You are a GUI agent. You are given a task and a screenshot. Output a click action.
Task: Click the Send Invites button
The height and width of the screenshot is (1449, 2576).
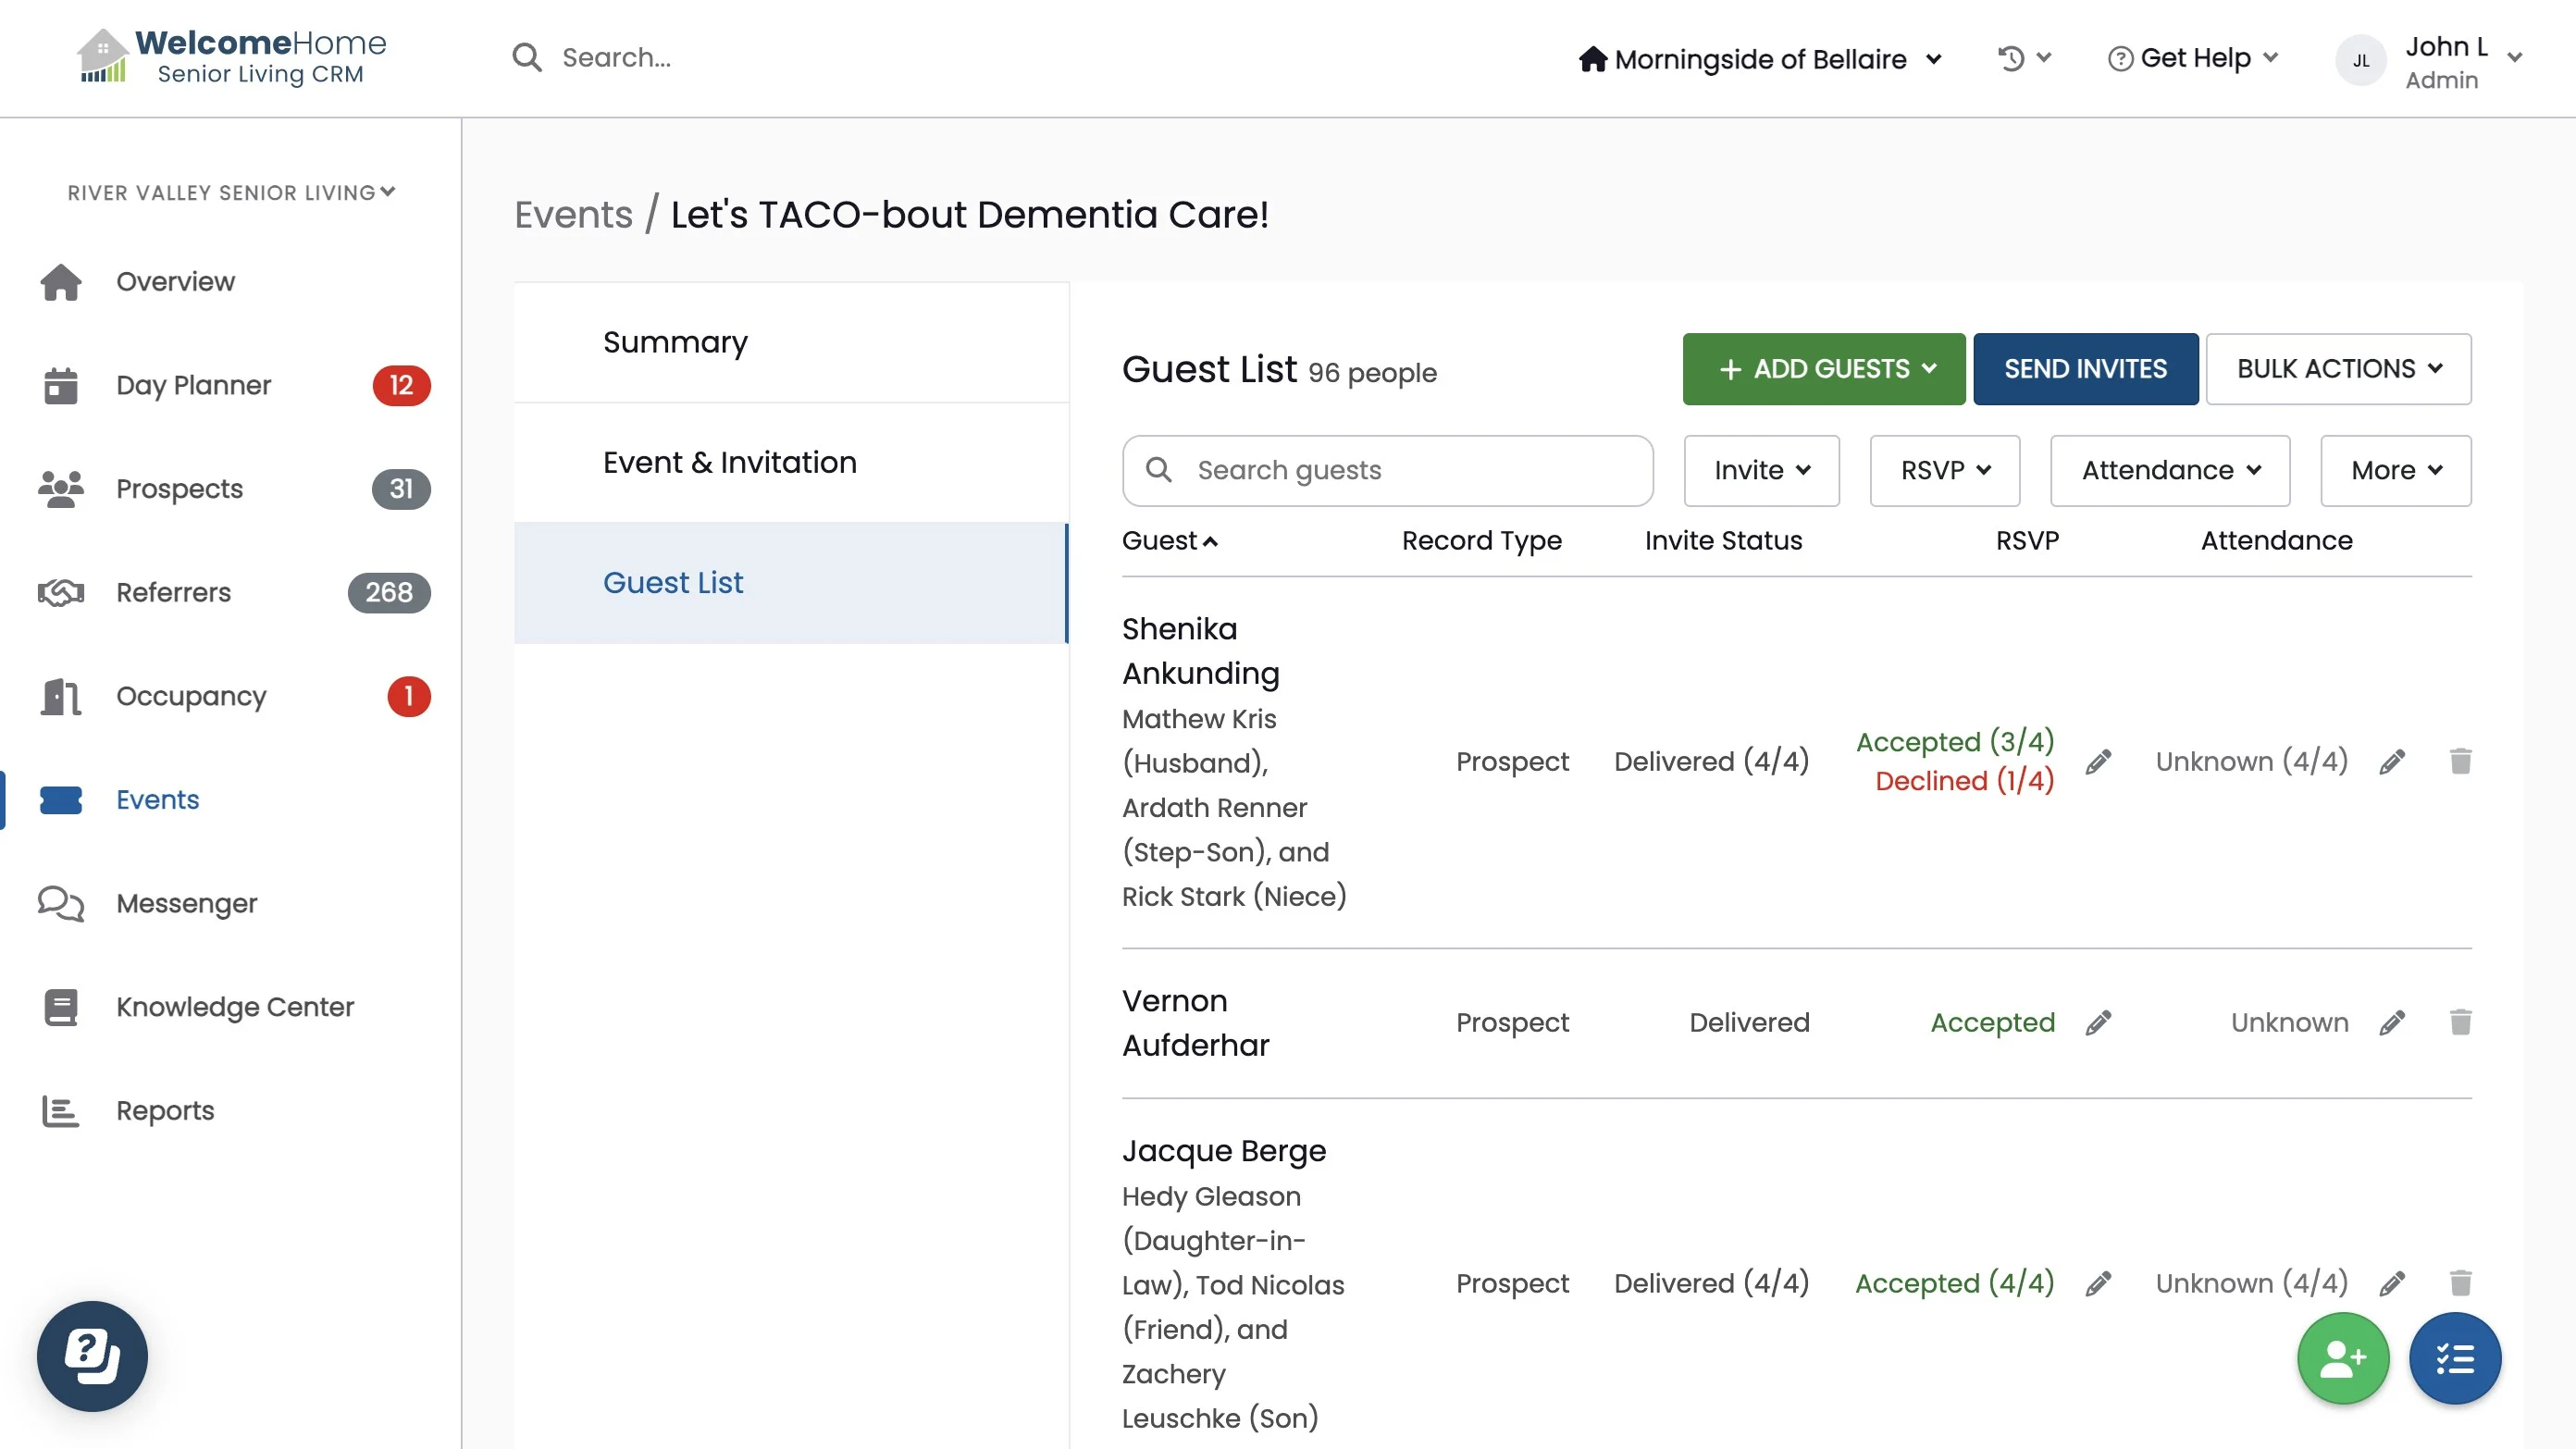pos(2085,369)
